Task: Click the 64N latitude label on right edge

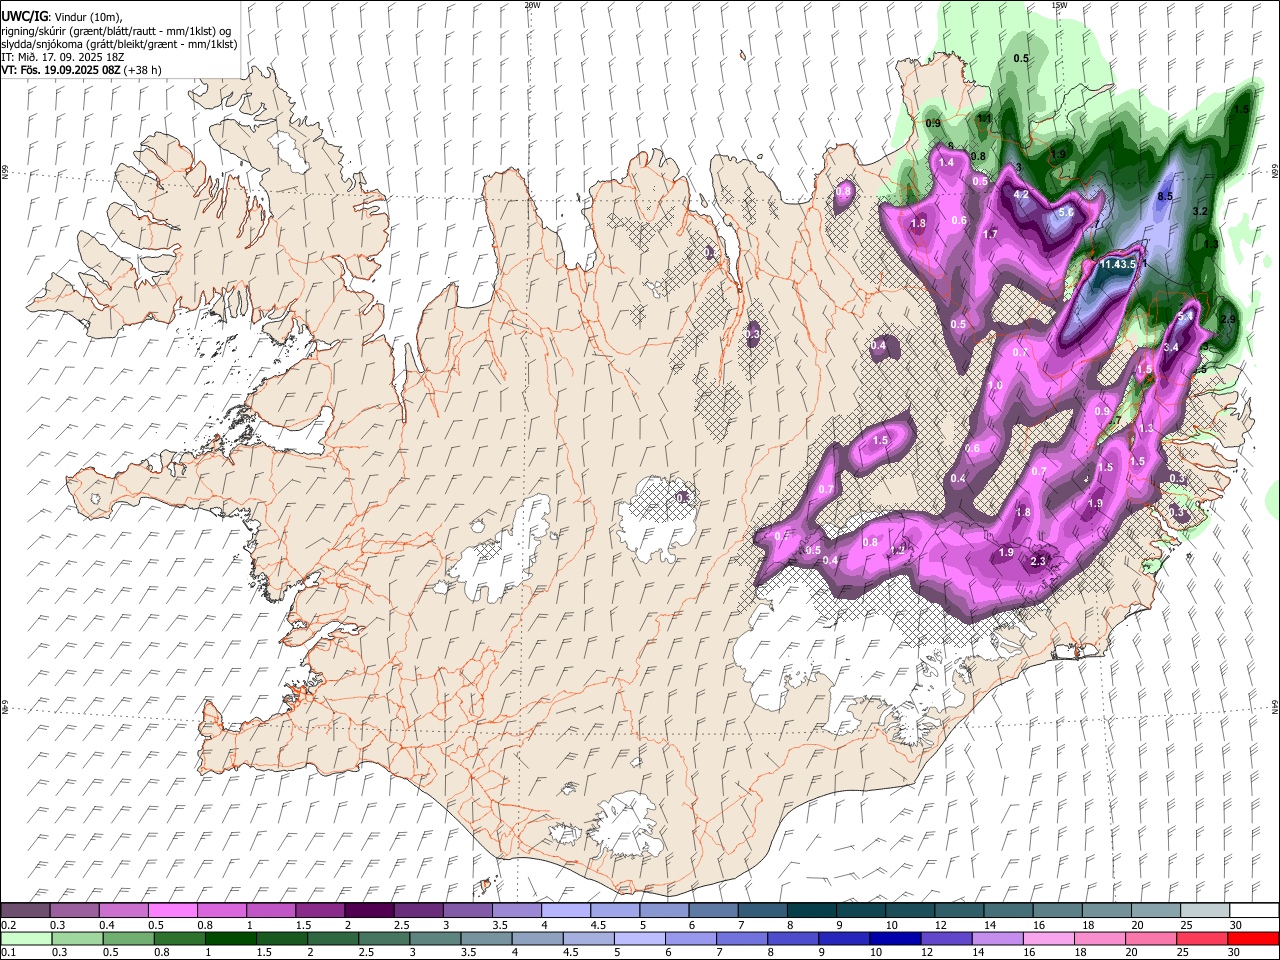Action: [x=1275, y=706]
